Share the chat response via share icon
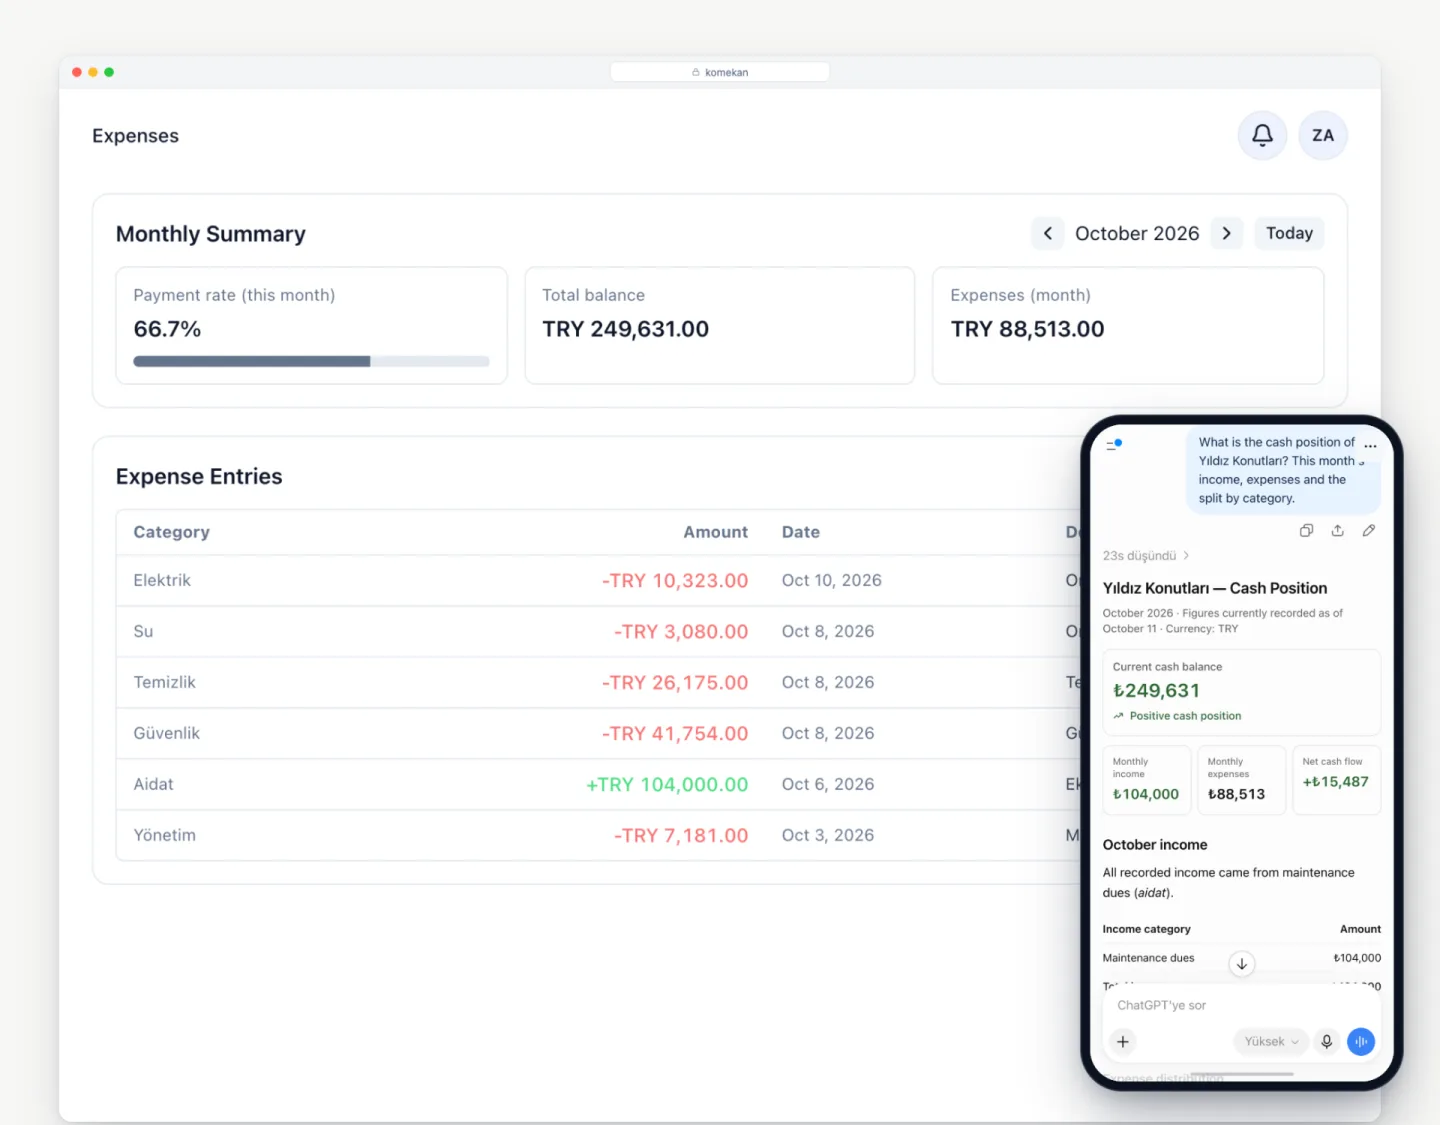Viewport: 1440px width, 1125px height. (1338, 531)
